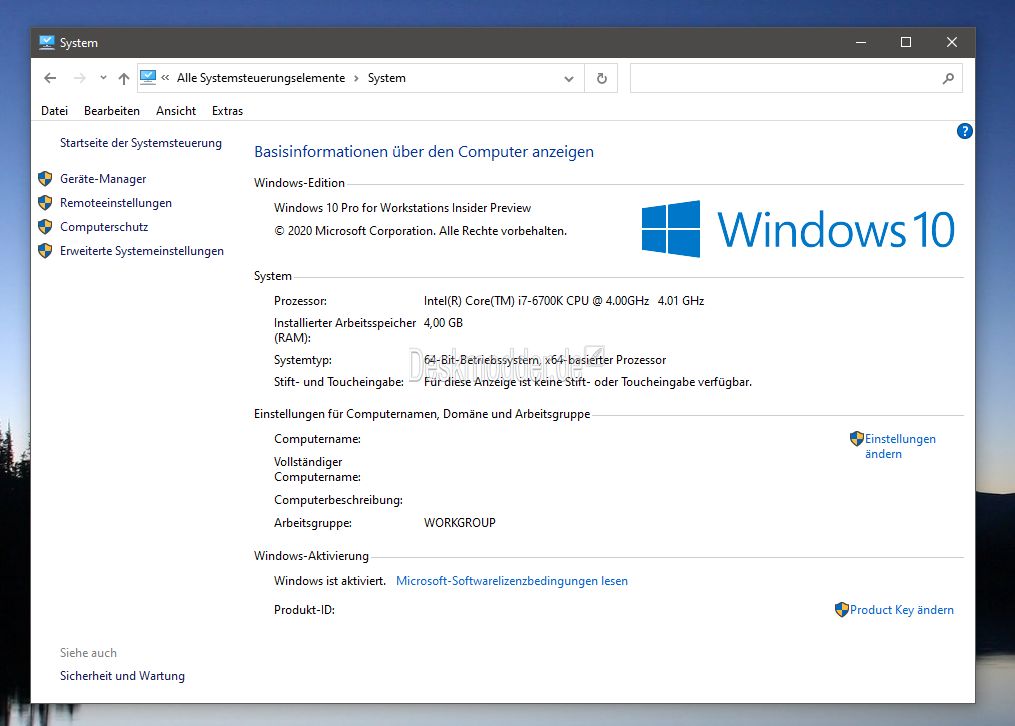Click Einstellungen ändern link
Image resolution: width=1015 pixels, height=726 pixels.
click(900, 446)
